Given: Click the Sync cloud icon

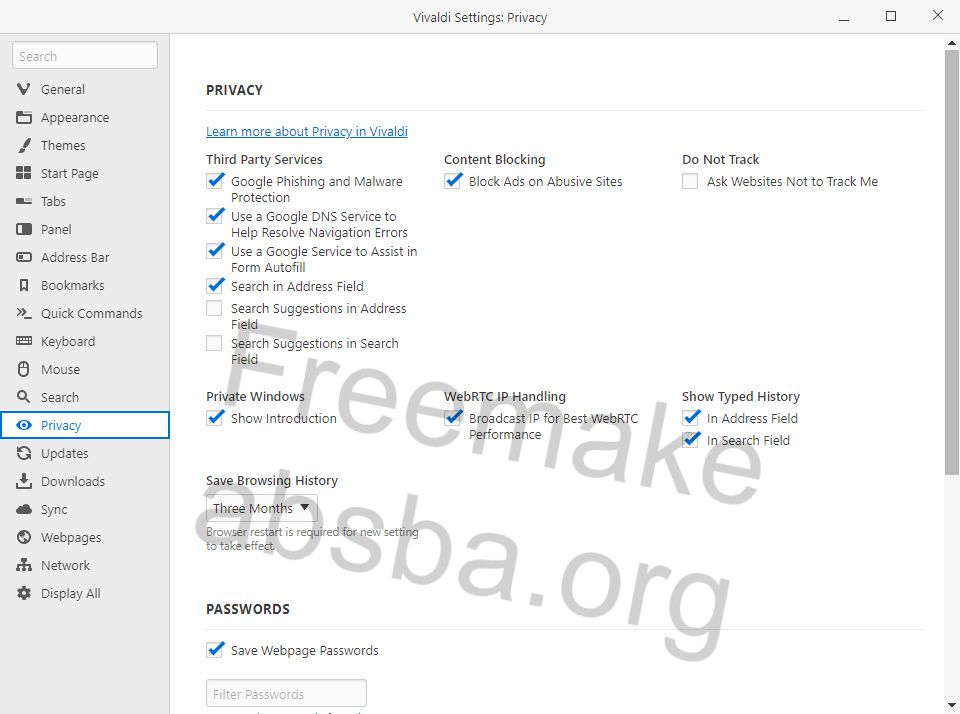Looking at the screenshot, I should coord(23,509).
